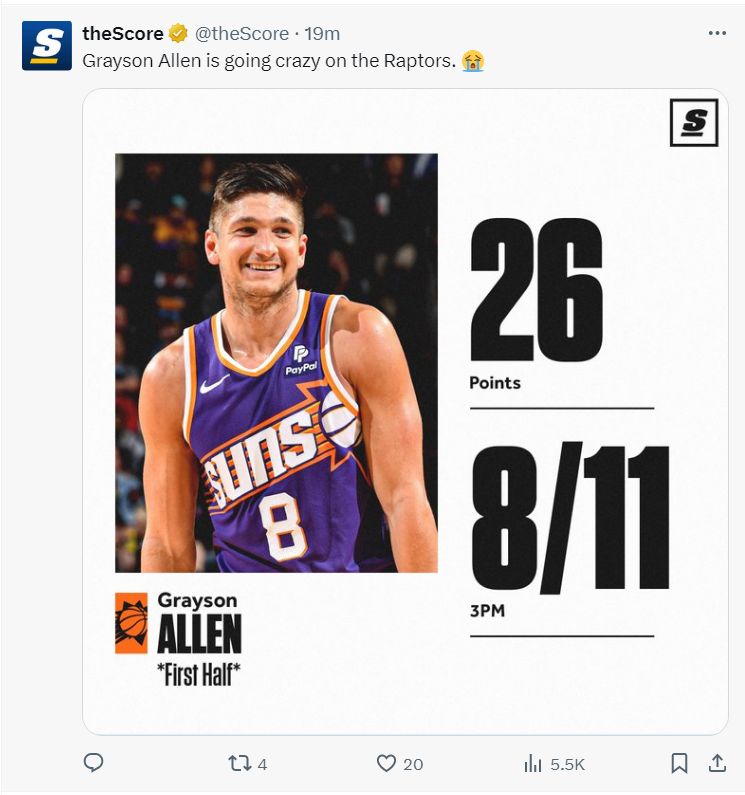Like the tweet with the heart icon
The image size is (745, 795).
coord(387,763)
